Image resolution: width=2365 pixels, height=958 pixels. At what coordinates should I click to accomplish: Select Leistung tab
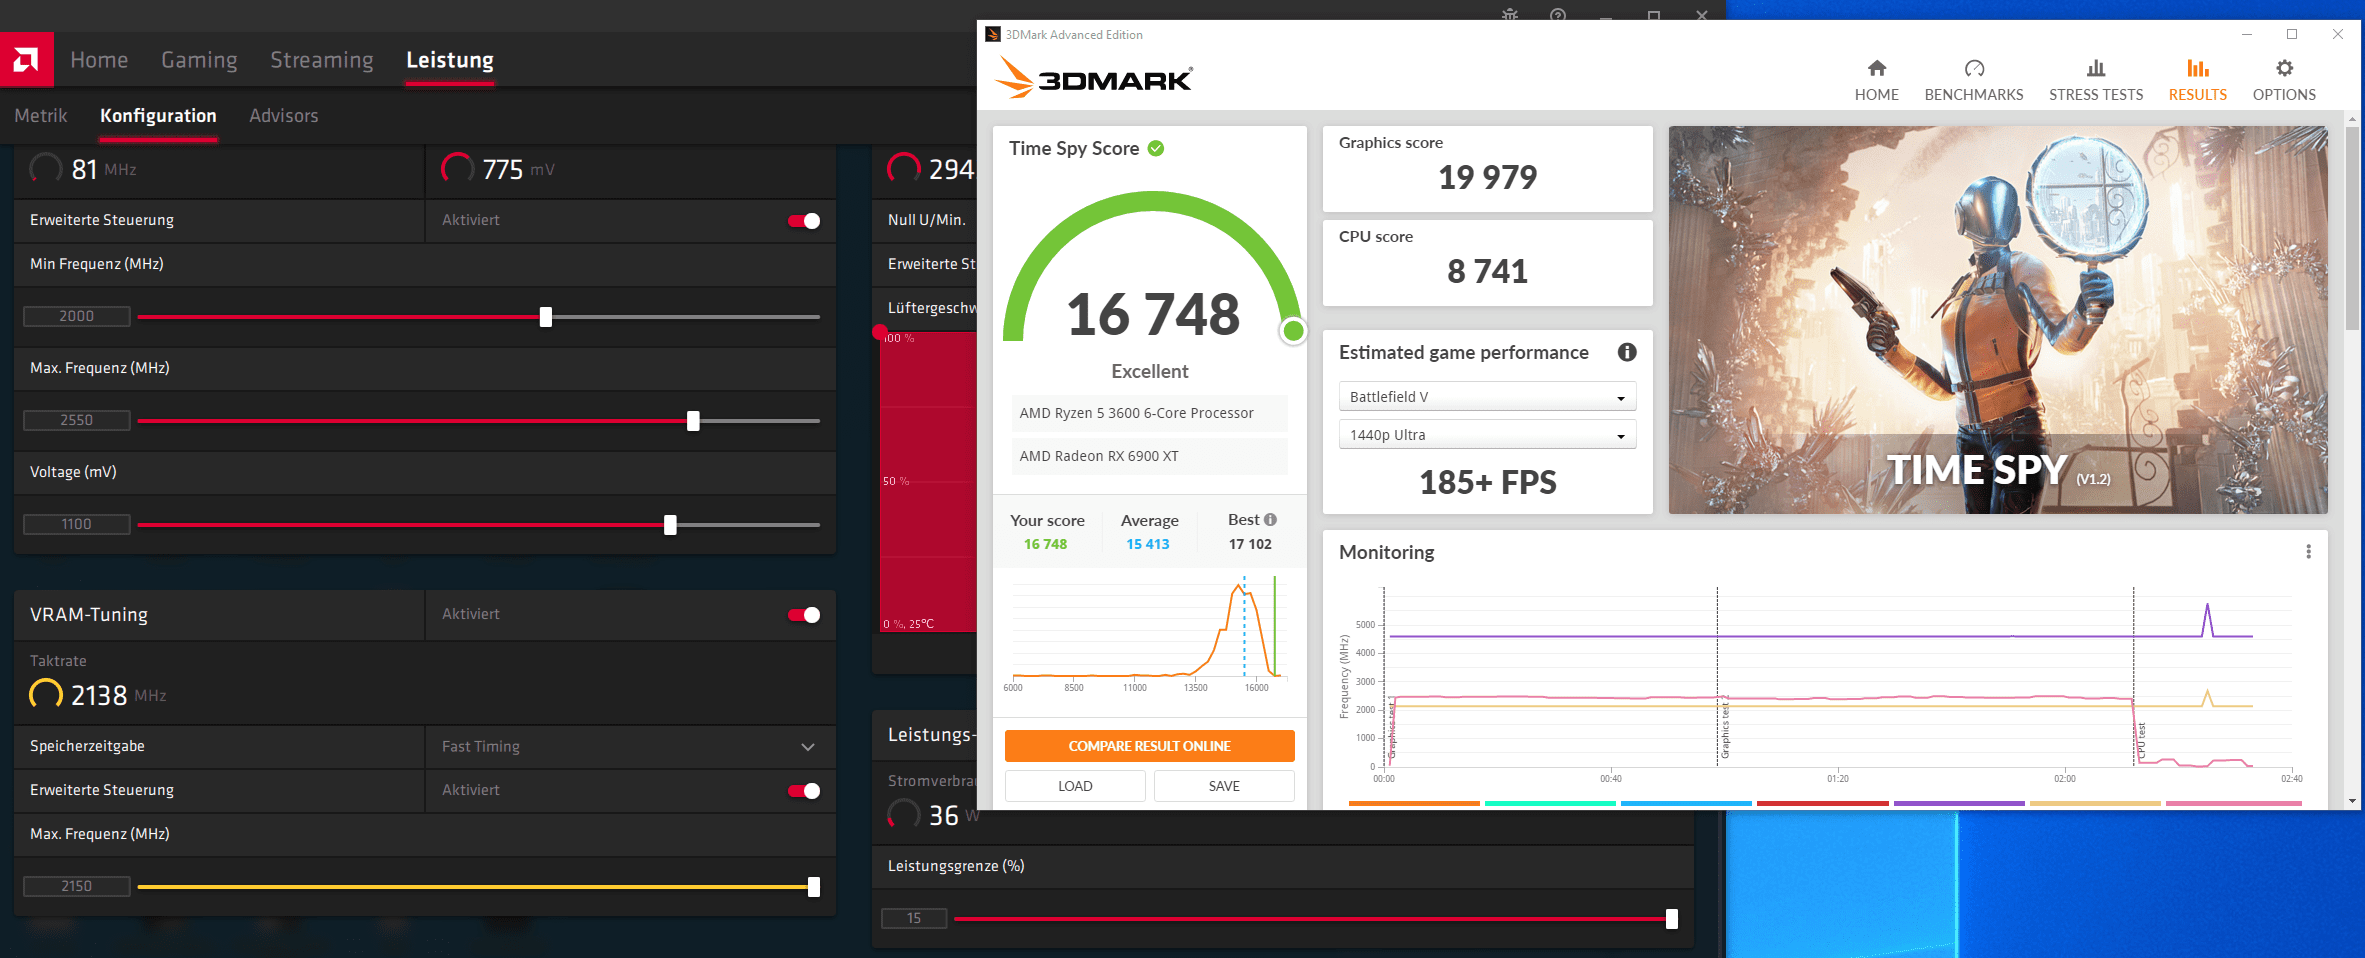(x=450, y=60)
